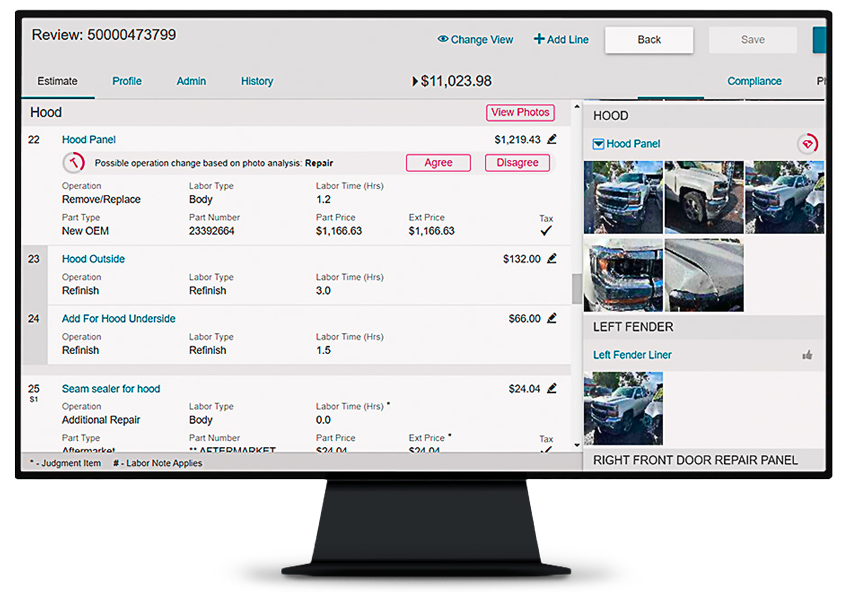Image resolution: width=850 pixels, height=592 pixels.
Task: Toggle the Tax checkmark for Hood Panel
Action: pyautogui.click(x=546, y=230)
